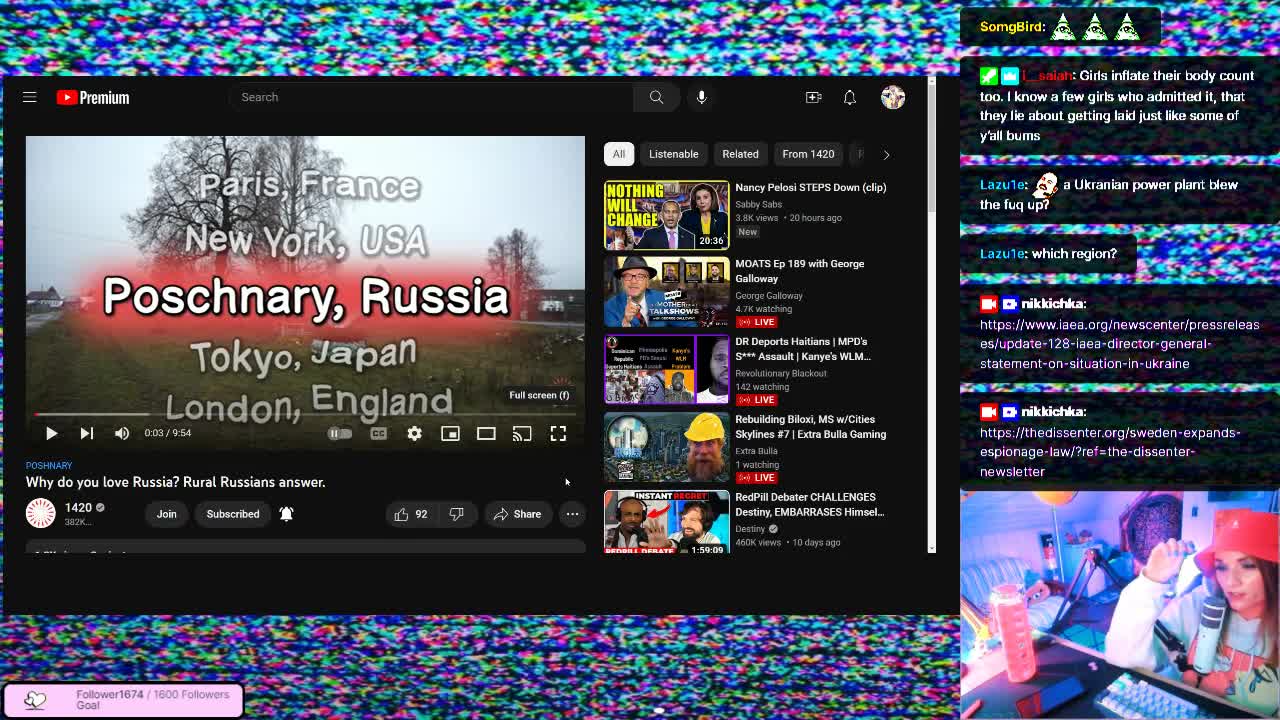Click the search magnifier button
The height and width of the screenshot is (720, 1280).
pyautogui.click(x=656, y=97)
